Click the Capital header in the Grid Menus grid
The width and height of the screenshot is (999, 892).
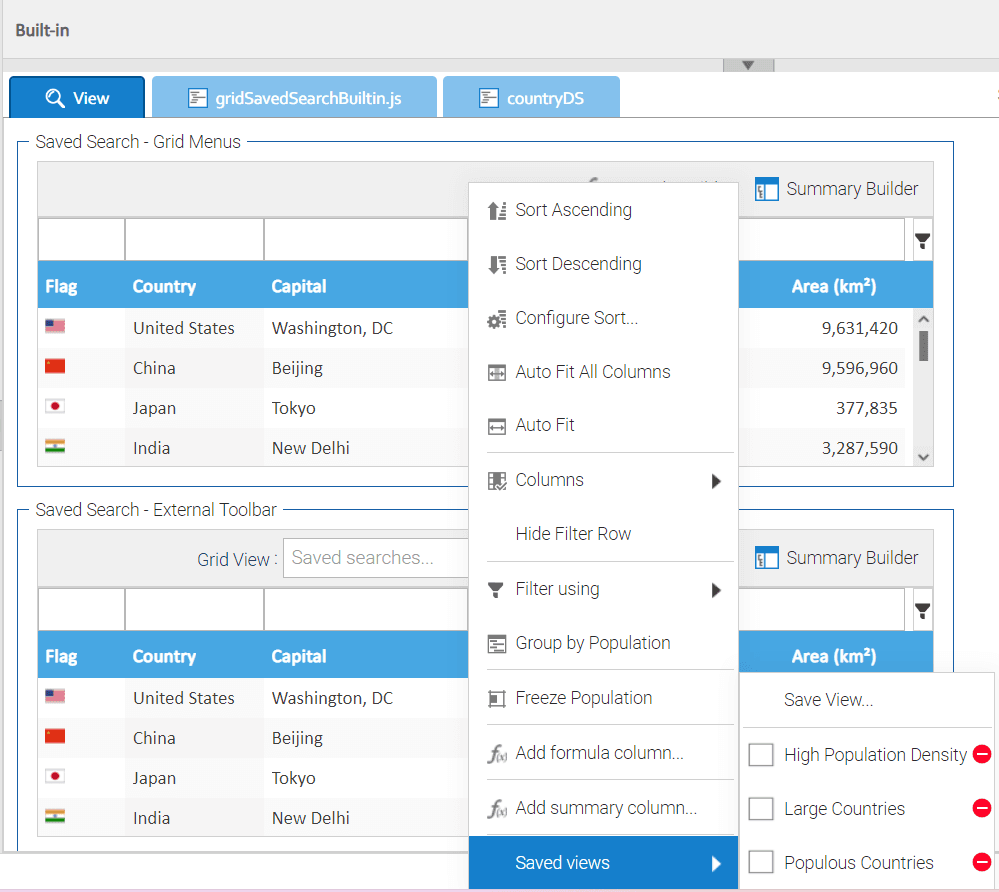[366, 286]
